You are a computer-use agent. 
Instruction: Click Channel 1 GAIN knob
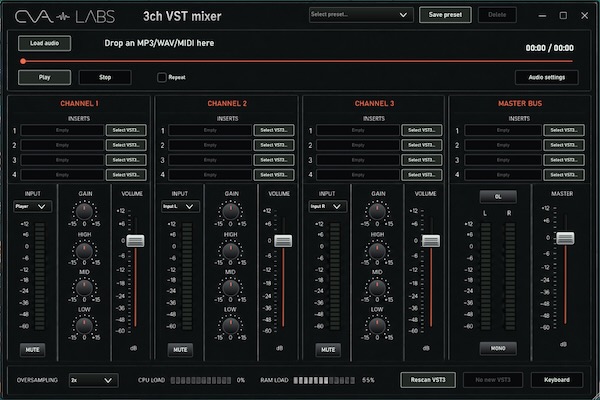click(x=84, y=212)
